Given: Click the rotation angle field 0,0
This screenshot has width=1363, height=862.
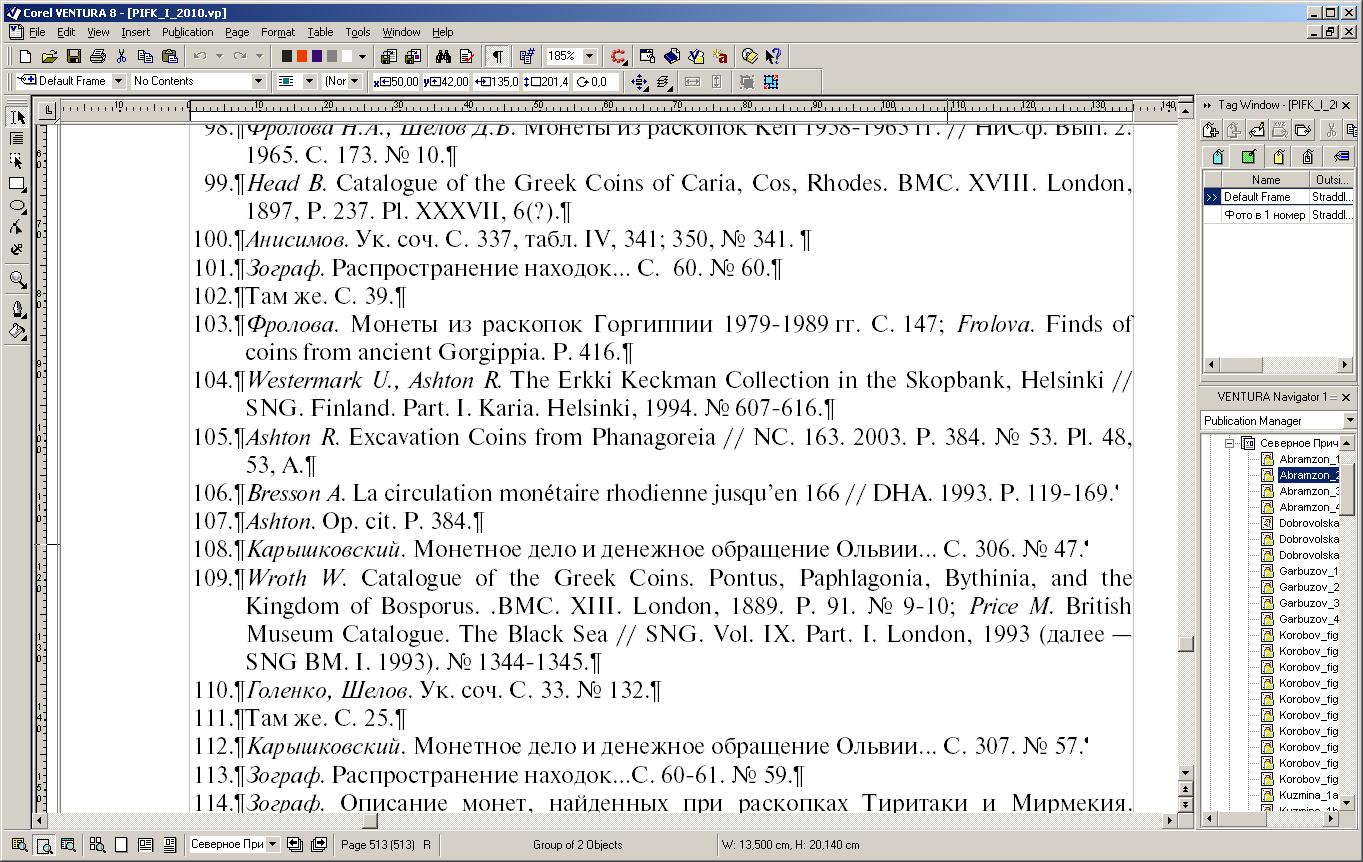Looking at the screenshot, I should [x=597, y=82].
